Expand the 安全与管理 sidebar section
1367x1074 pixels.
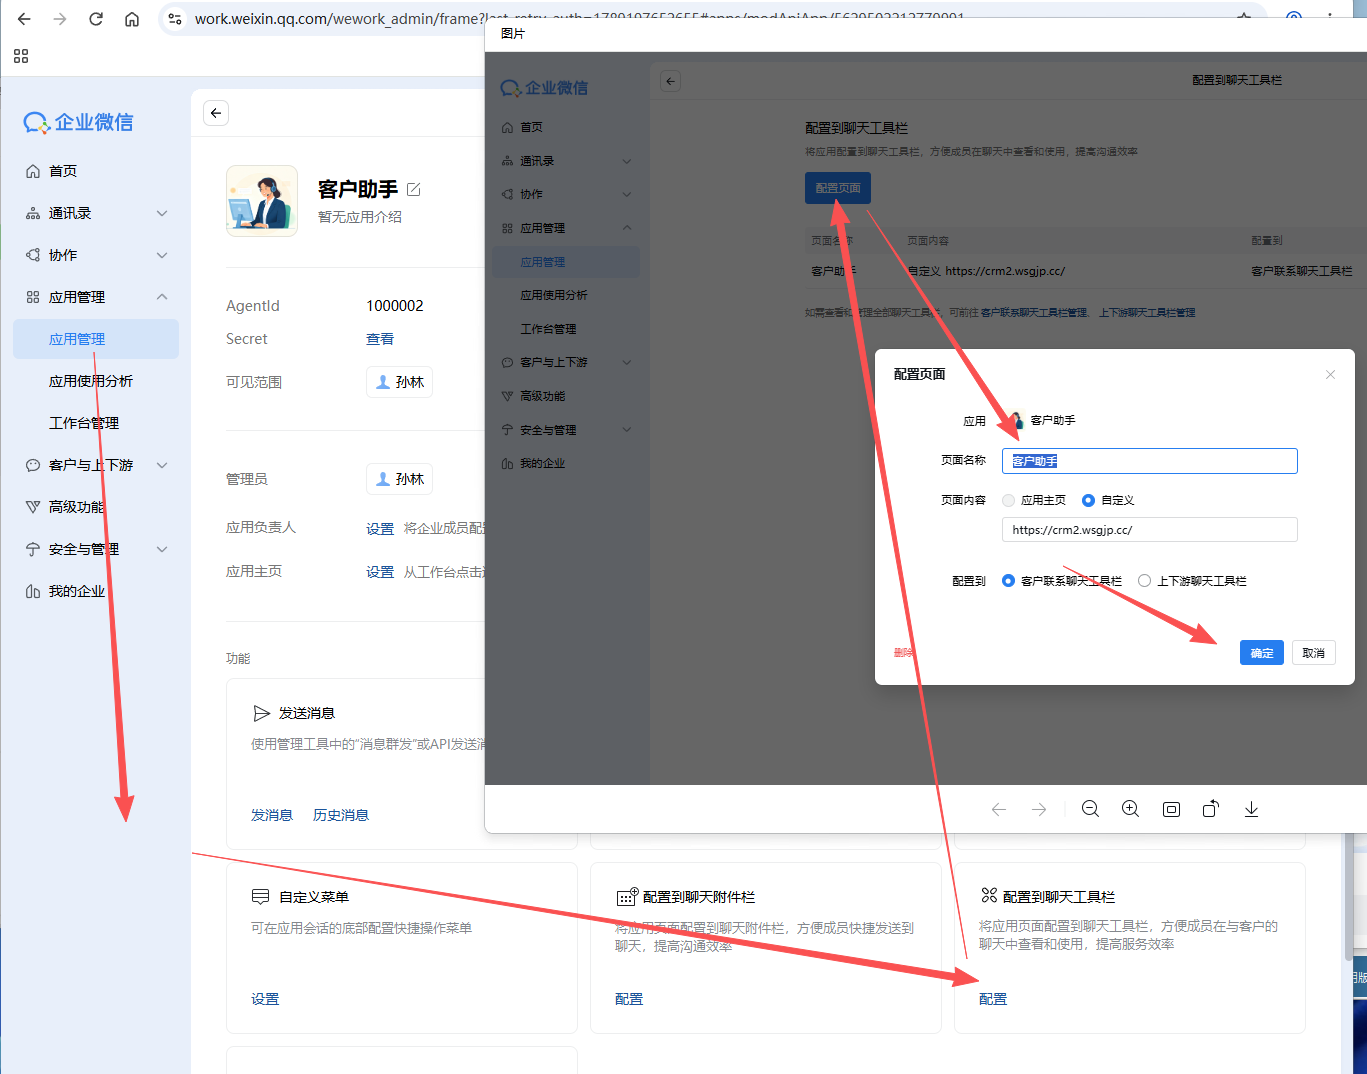pos(162,549)
